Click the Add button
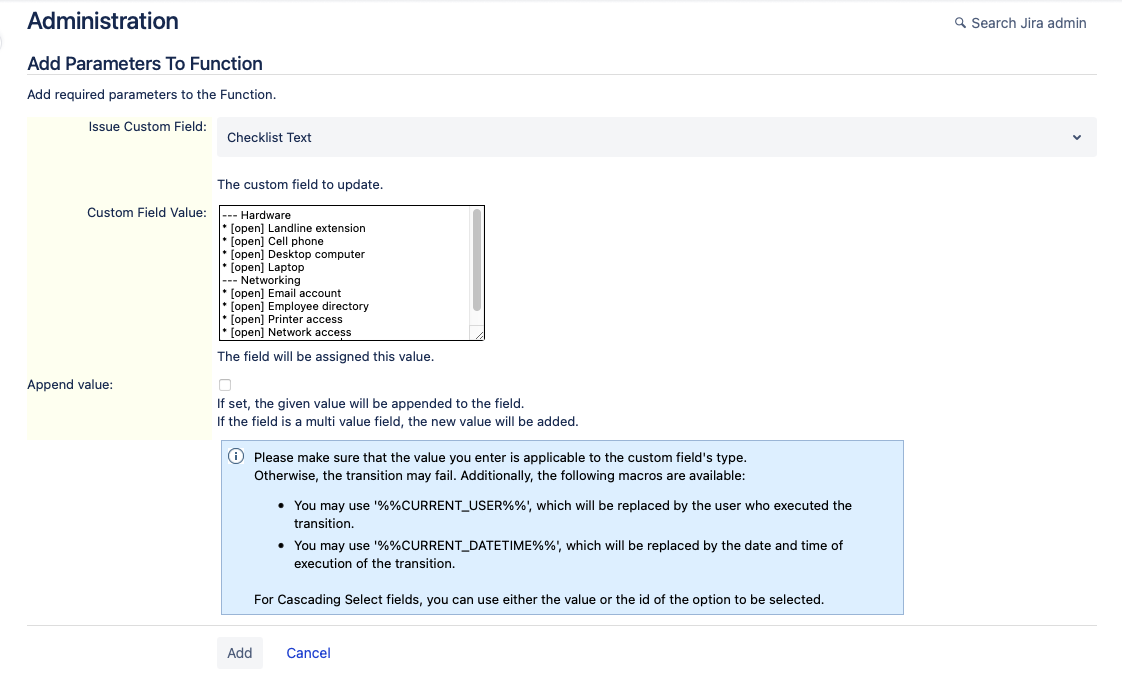 coord(240,653)
